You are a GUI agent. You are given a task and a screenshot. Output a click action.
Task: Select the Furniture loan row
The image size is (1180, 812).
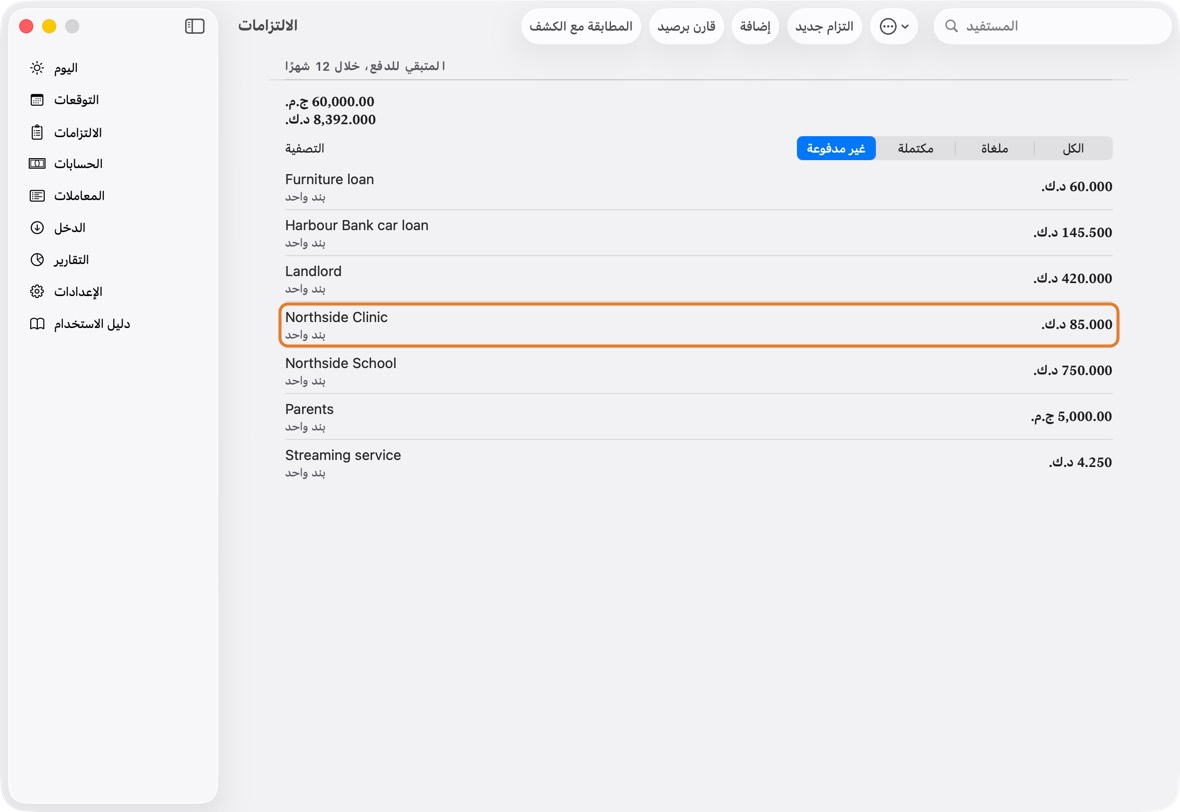click(698, 187)
